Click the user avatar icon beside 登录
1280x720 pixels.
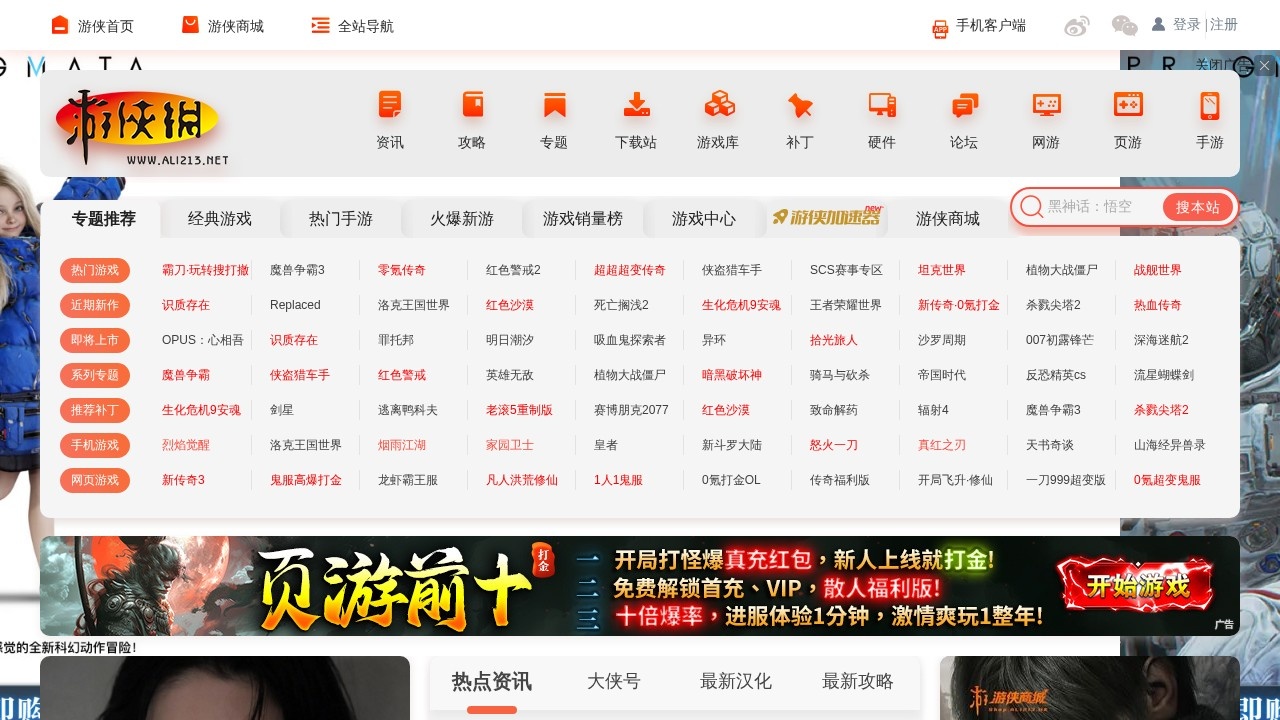pyautogui.click(x=1159, y=24)
